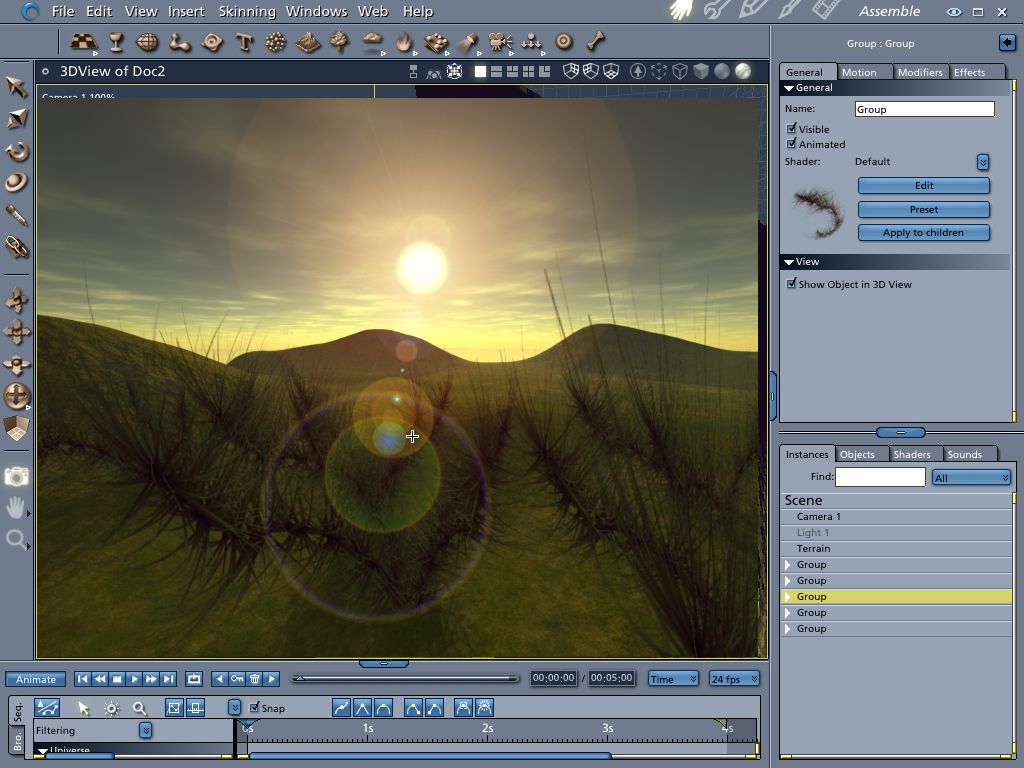The image size is (1024, 768).
Task: Select the Text tool in the top toolbar
Action: [x=244, y=42]
